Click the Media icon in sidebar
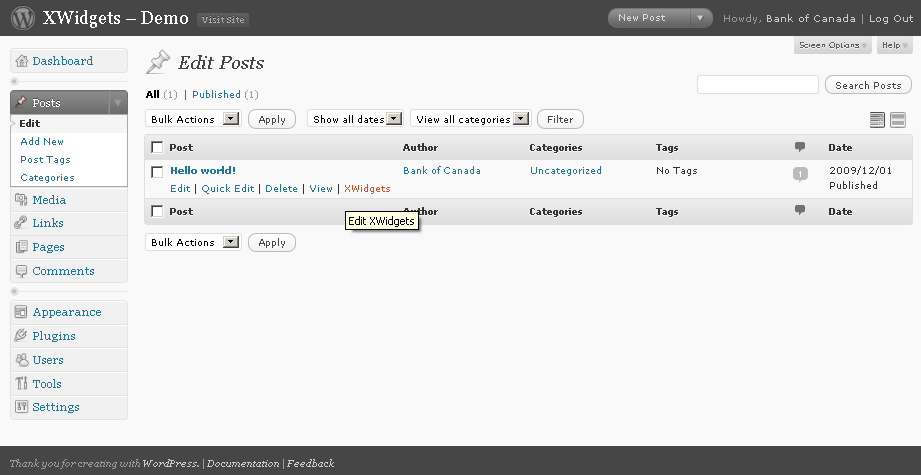The image size is (921, 475). (22, 200)
